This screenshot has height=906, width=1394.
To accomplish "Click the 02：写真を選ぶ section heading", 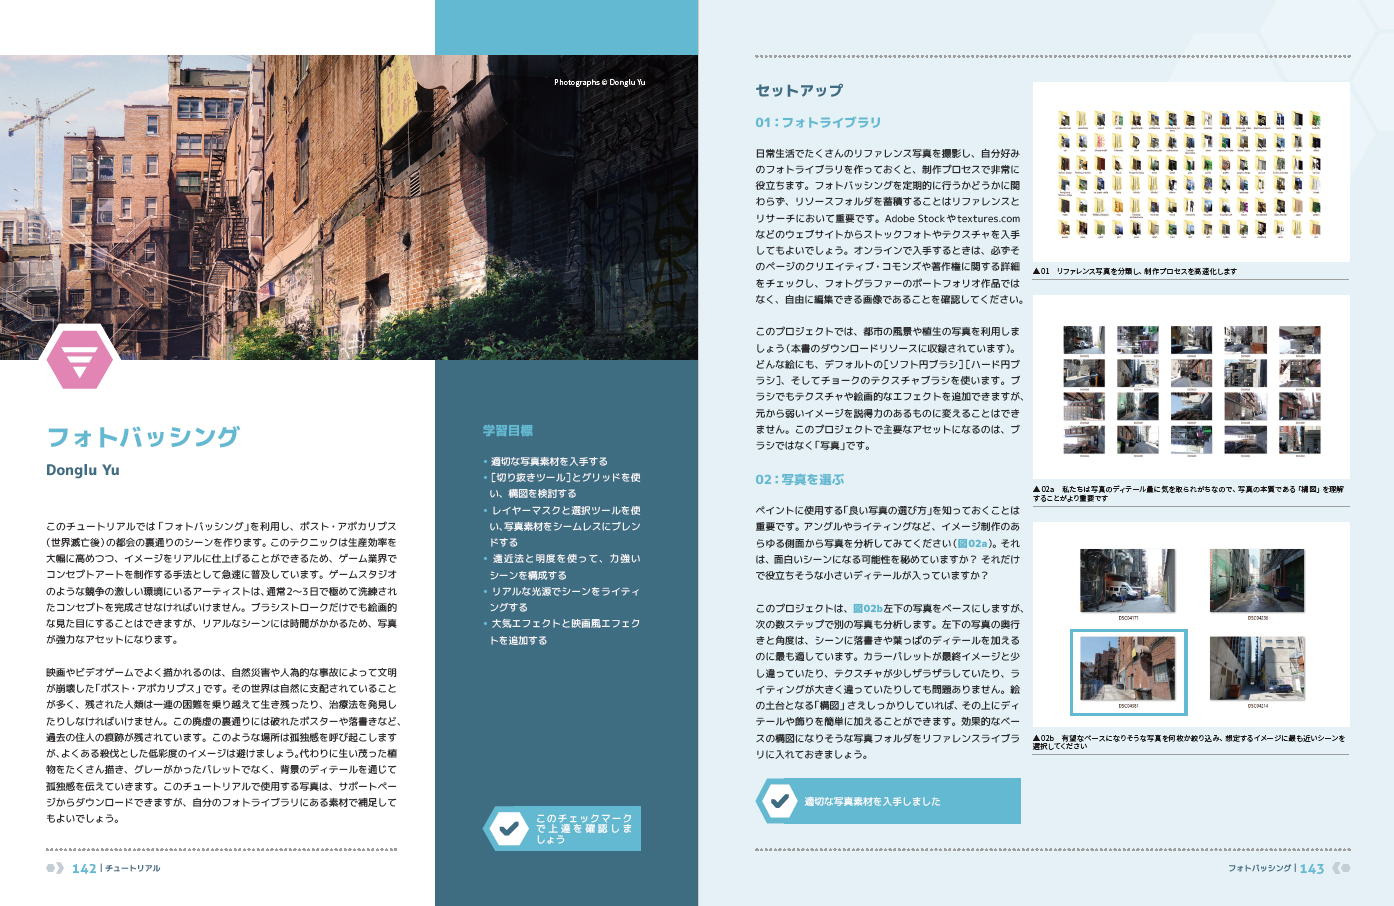I will [x=799, y=479].
